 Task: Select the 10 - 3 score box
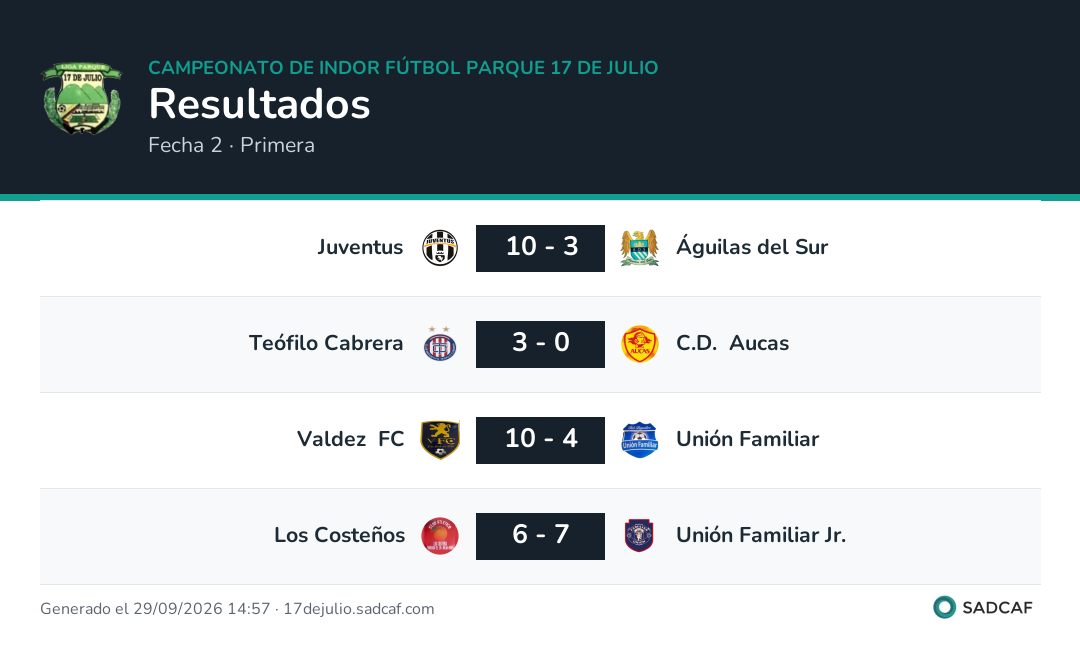pos(540,248)
